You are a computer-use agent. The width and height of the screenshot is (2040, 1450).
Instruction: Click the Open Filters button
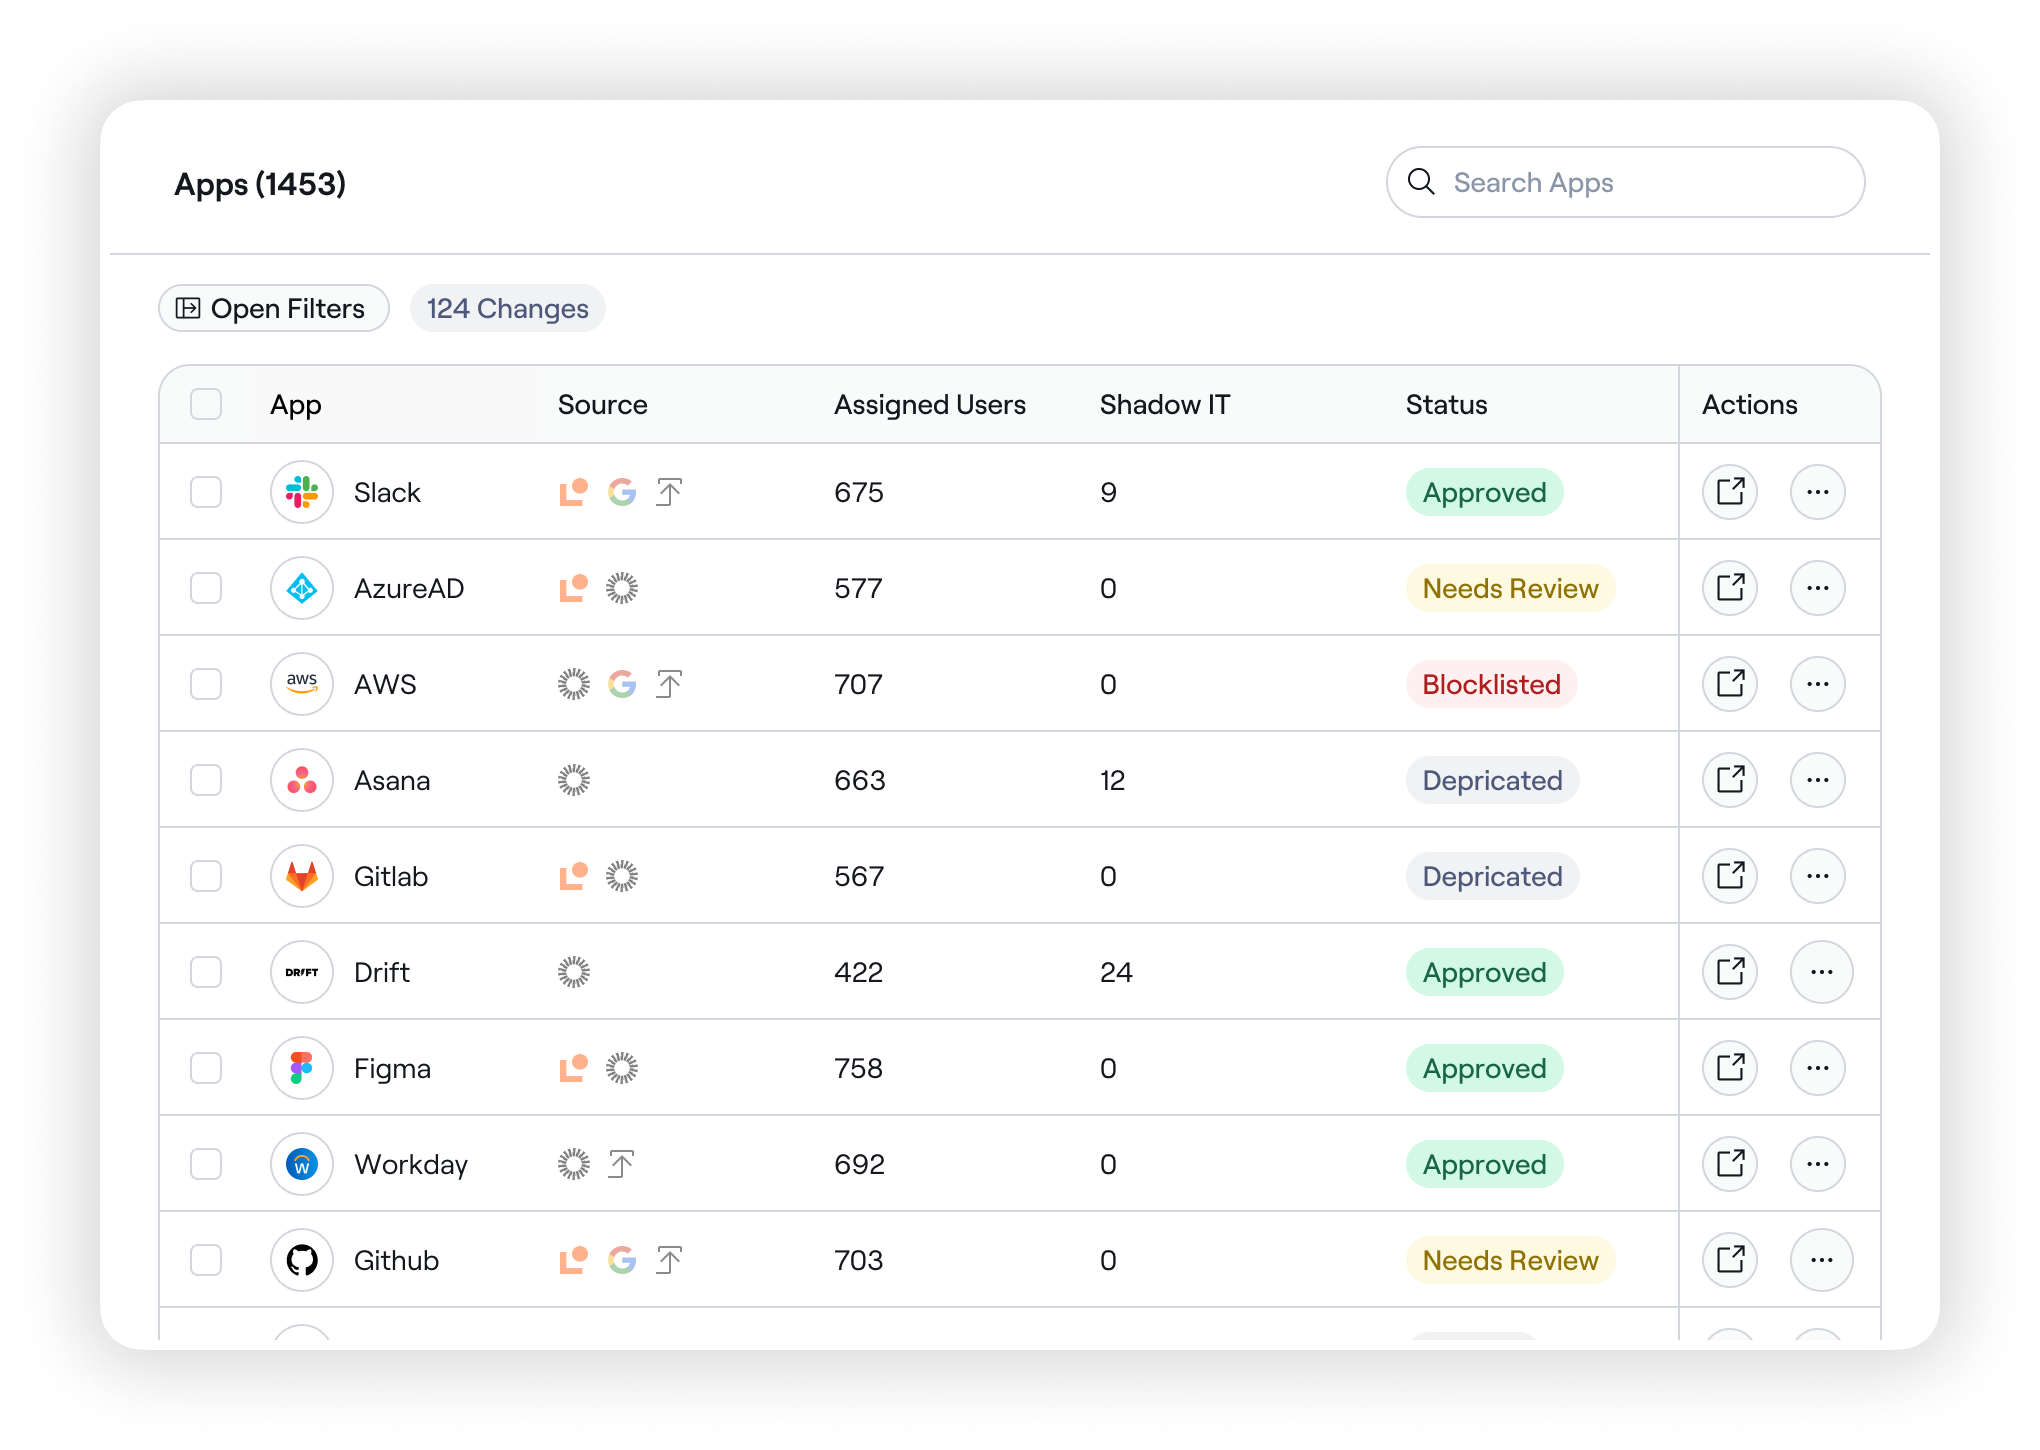(273, 308)
